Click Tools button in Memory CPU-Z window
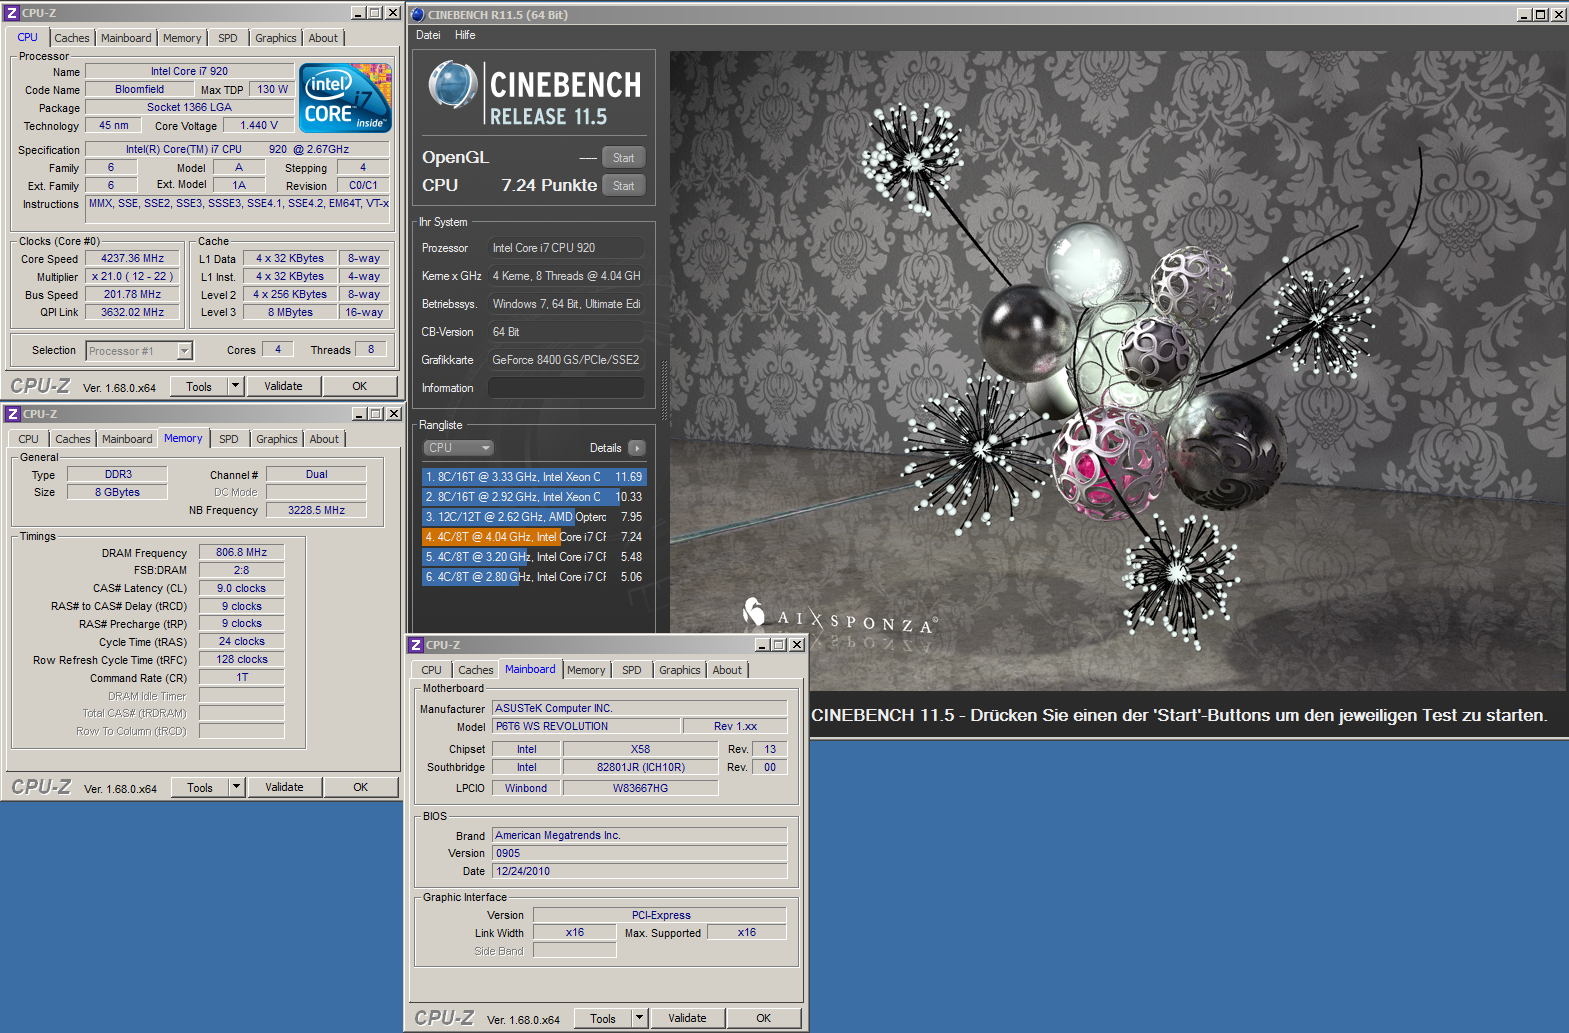The image size is (1569, 1033). (x=200, y=787)
